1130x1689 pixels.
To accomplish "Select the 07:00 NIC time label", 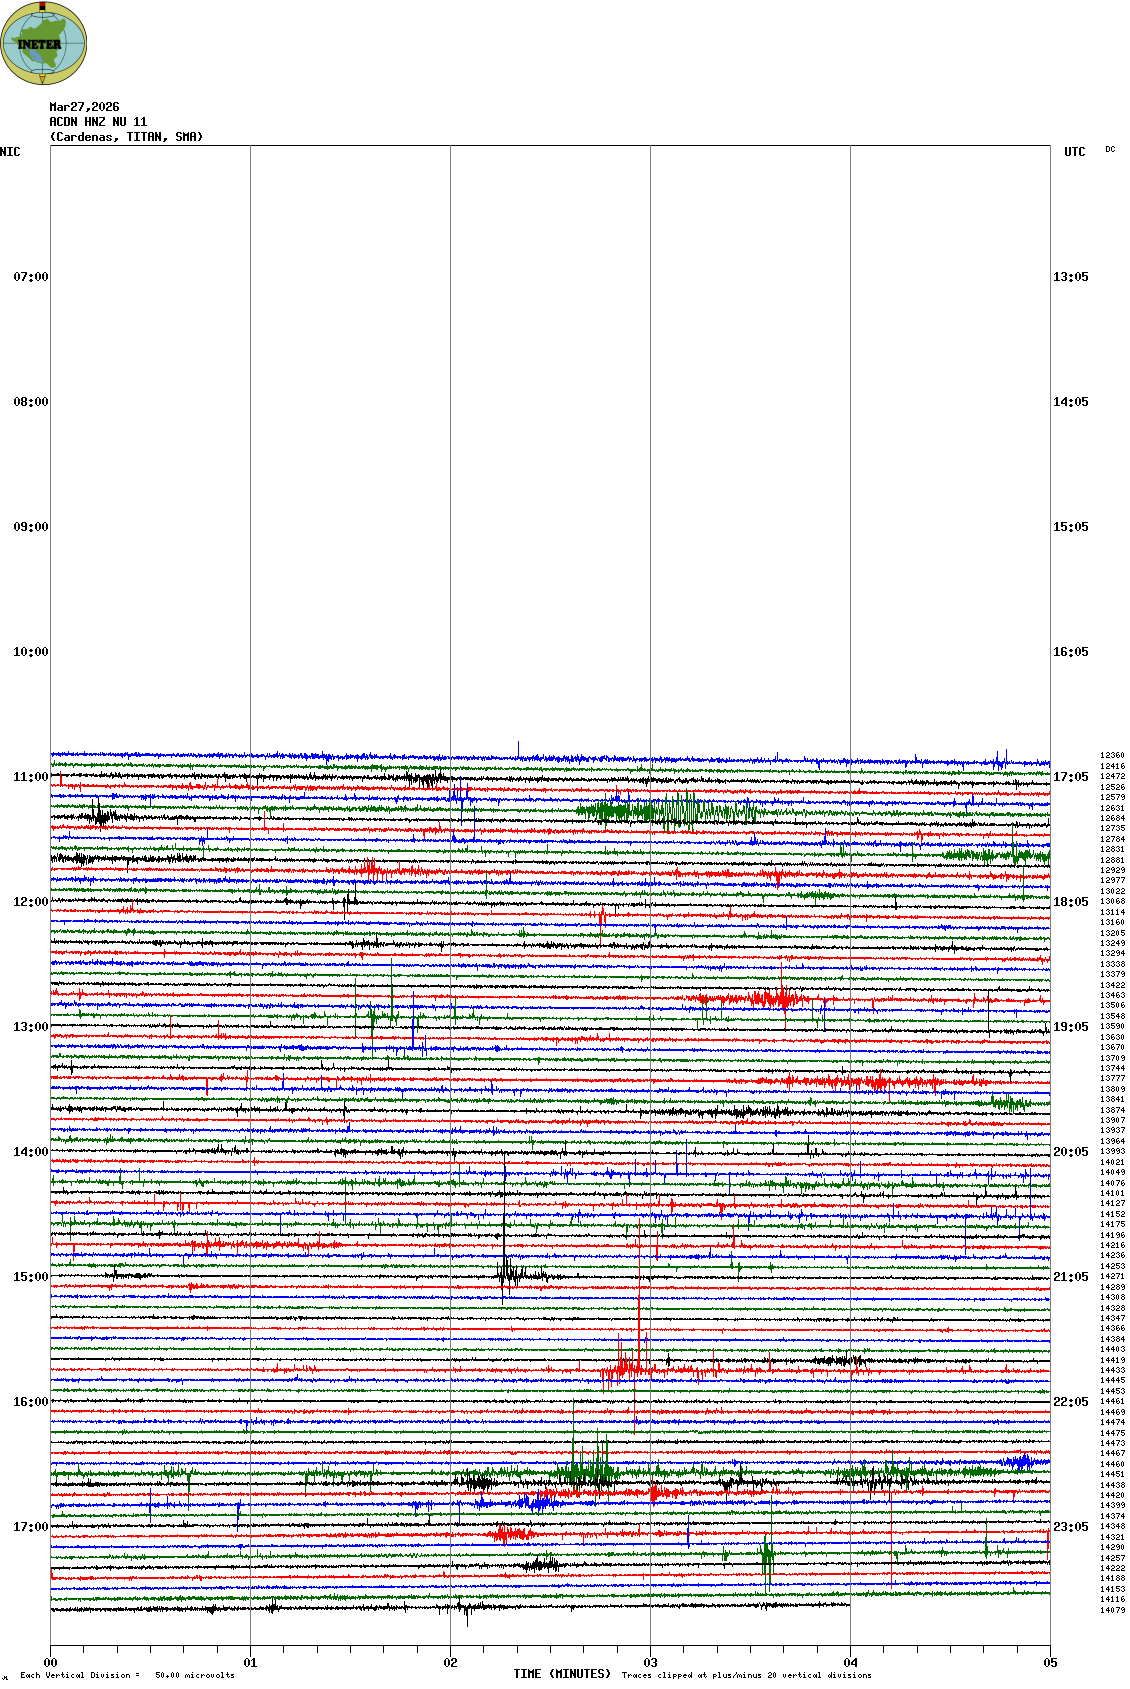I will coord(30,277).
